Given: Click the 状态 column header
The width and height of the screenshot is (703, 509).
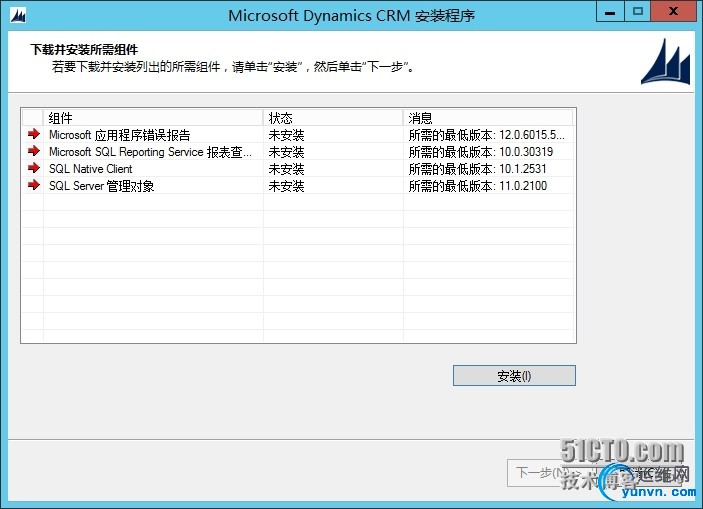Looking at the screenshot, I should pyautogui.click(x=333, y=118).
